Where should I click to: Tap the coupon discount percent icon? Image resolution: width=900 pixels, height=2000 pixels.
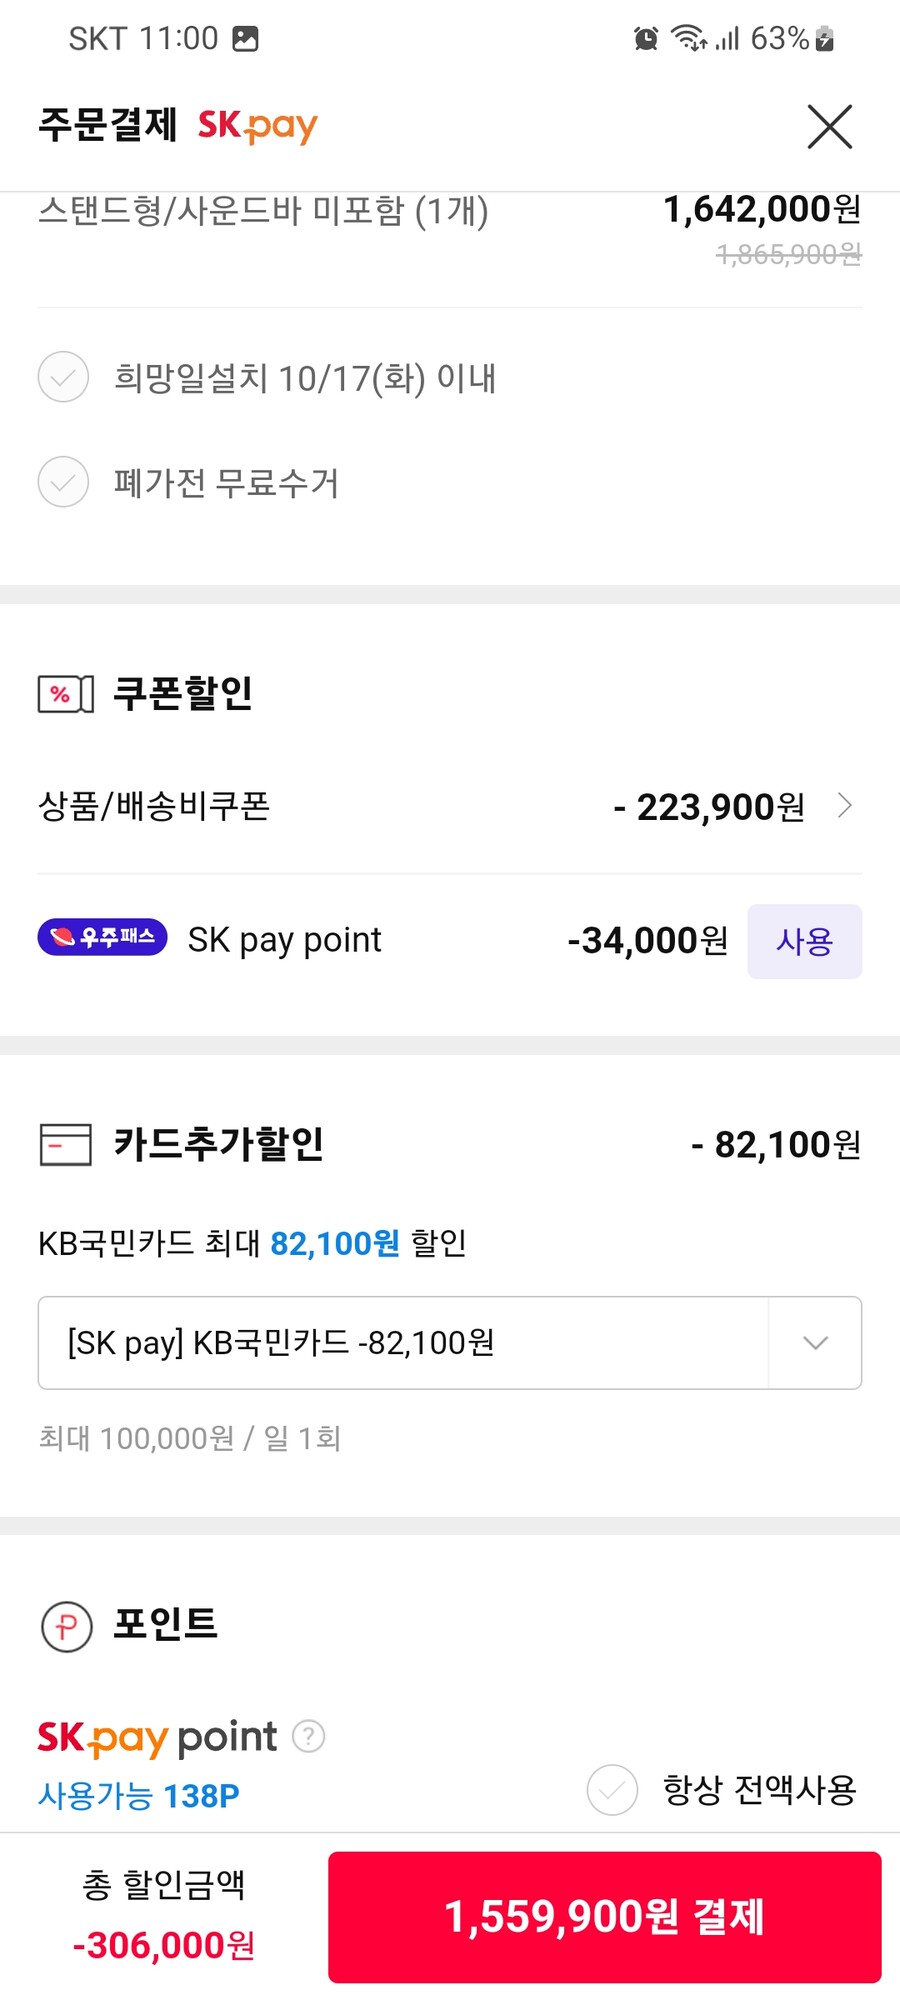(x=66, y=694)
